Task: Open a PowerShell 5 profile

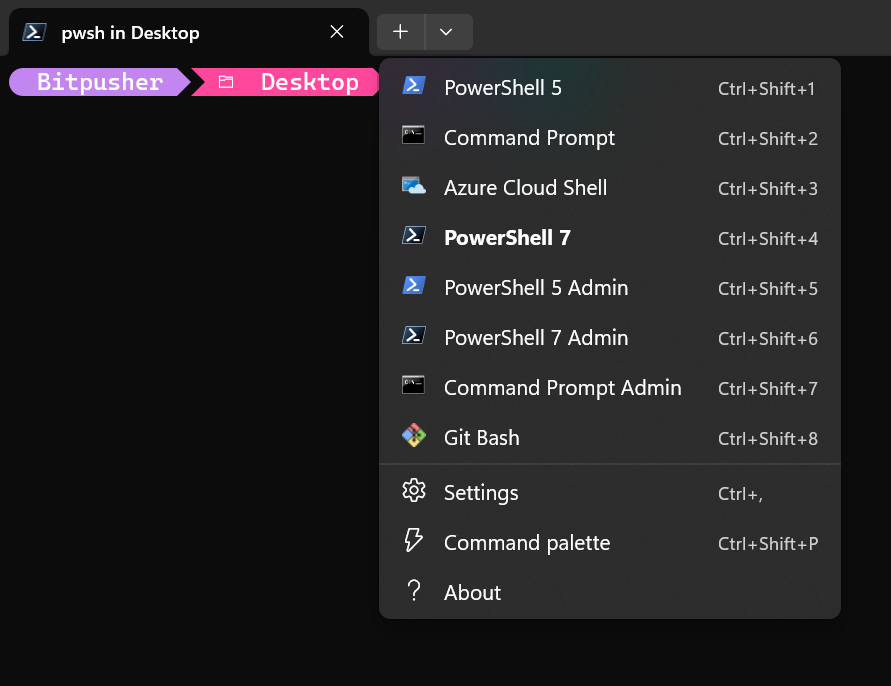Action: pyautogui.click(x=610, y=88)
